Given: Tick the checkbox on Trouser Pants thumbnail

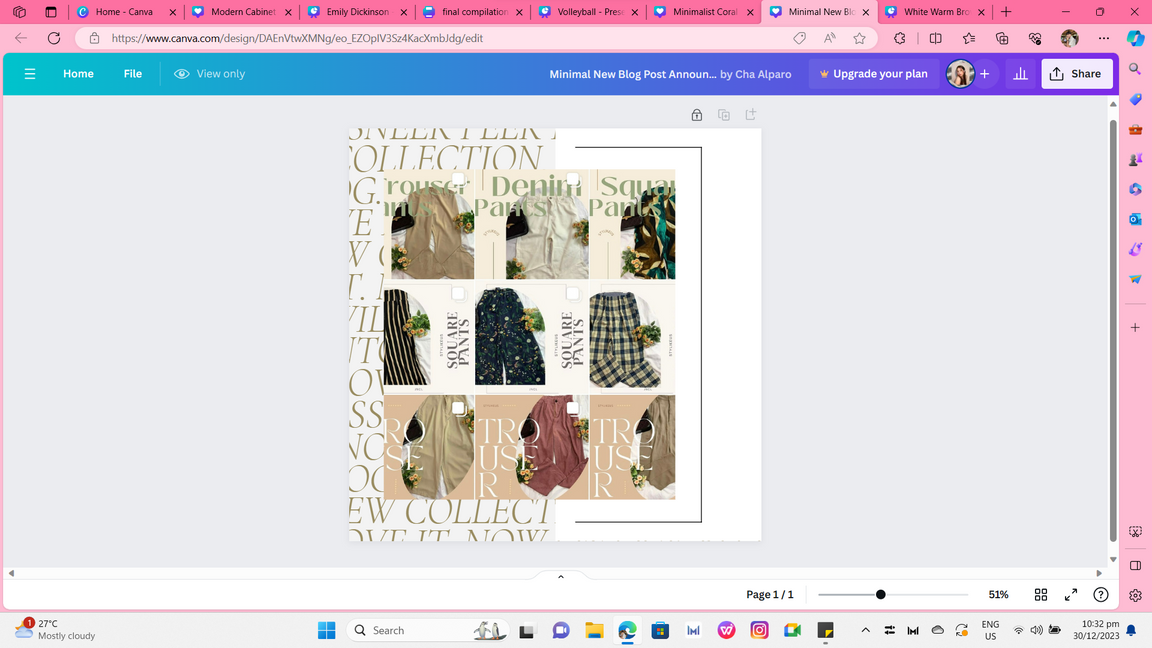Looking at the screenshot, I should point(458,180).
